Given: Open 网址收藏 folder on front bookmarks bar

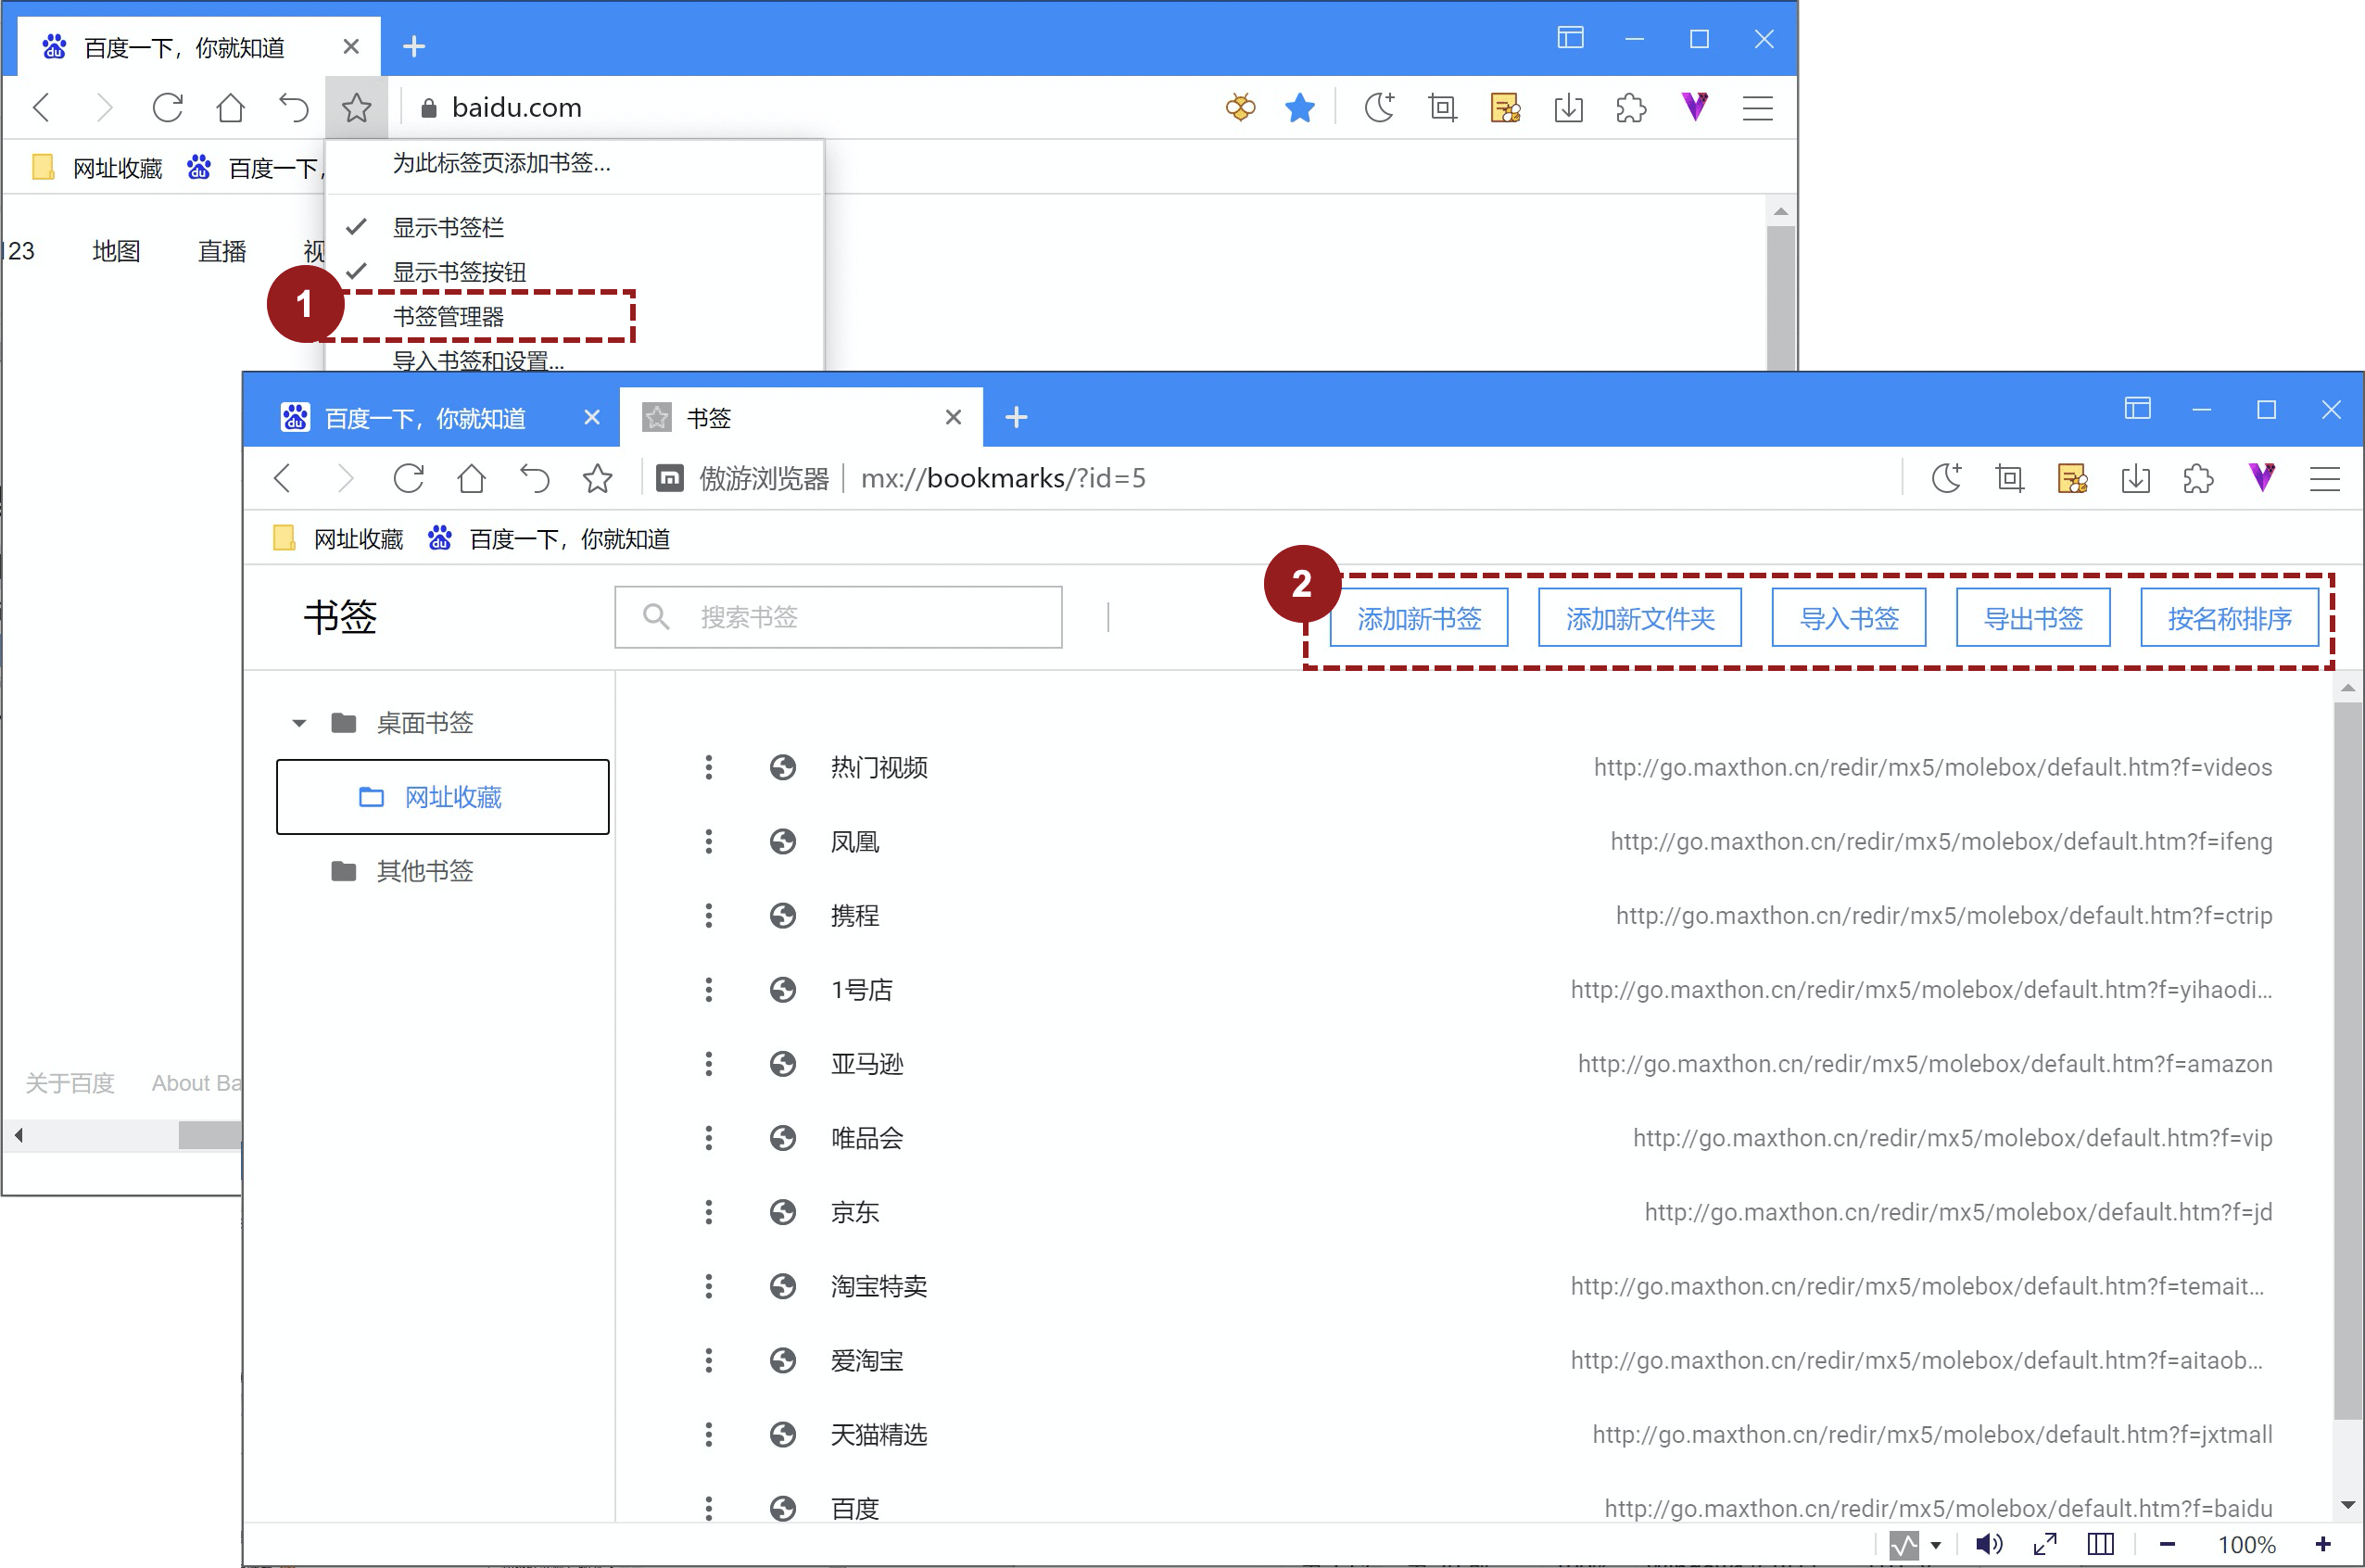Looking at the screenshot, I should click(339, 539).
